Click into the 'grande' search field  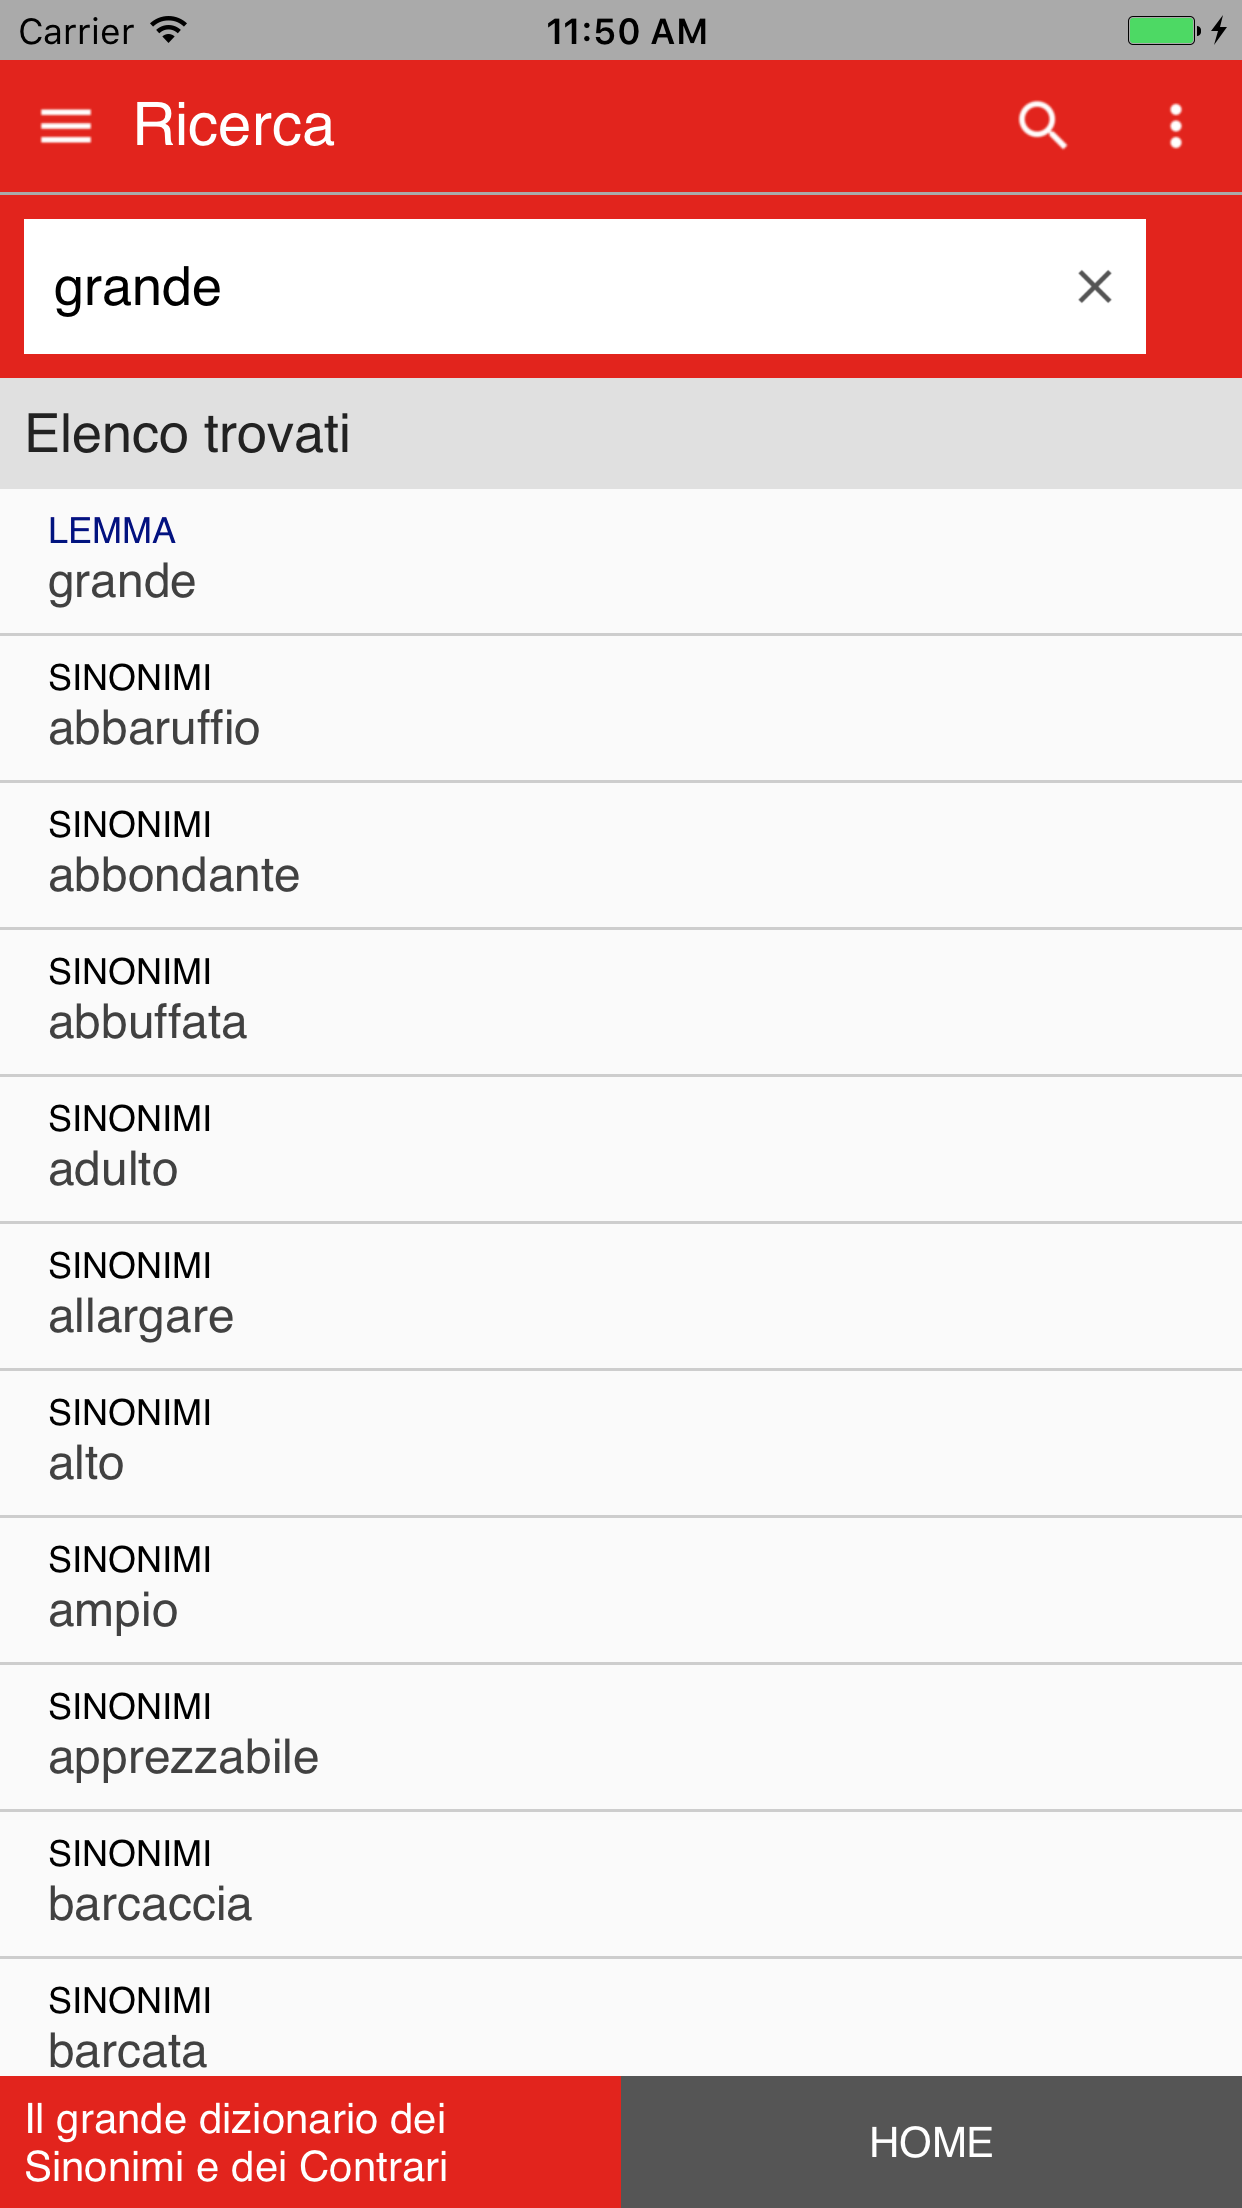[540, 287]
